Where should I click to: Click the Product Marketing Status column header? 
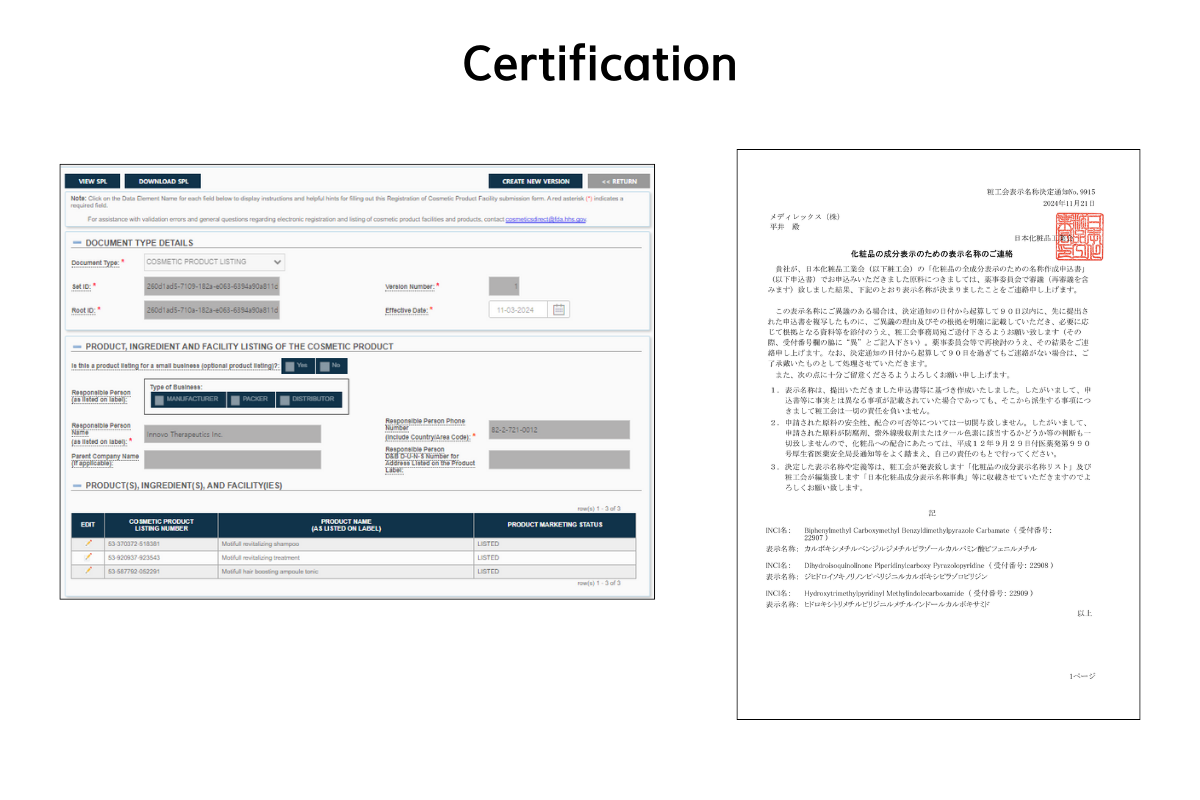point(554,525)
